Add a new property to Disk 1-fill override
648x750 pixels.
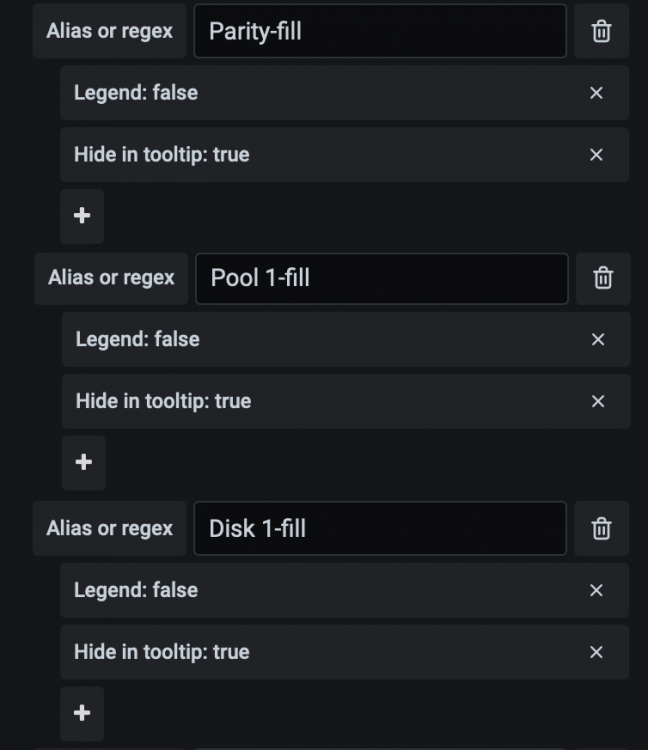(82, 713)
